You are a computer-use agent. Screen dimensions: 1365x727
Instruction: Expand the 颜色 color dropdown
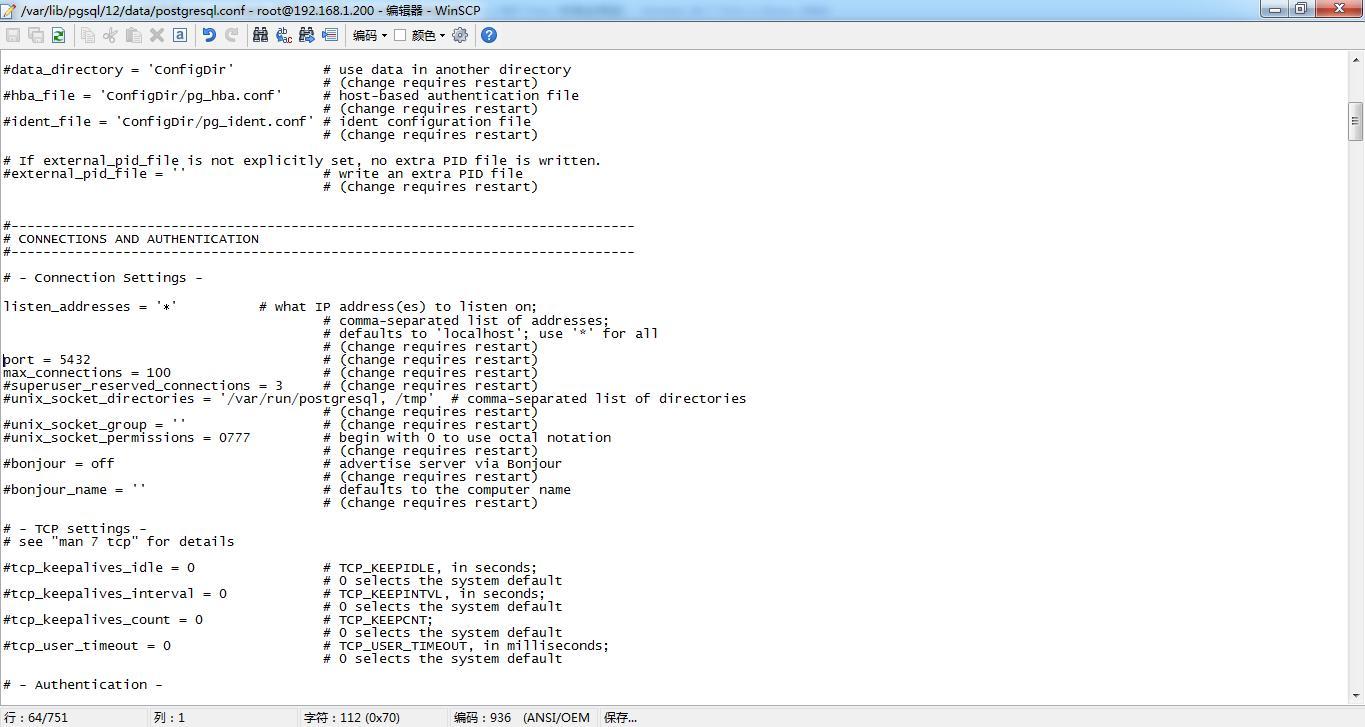tap(428, 35)
